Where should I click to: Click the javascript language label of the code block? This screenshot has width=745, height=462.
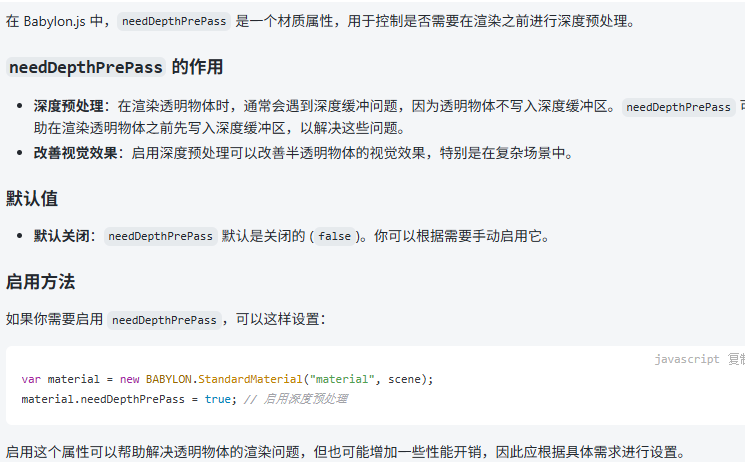point(687,359)
